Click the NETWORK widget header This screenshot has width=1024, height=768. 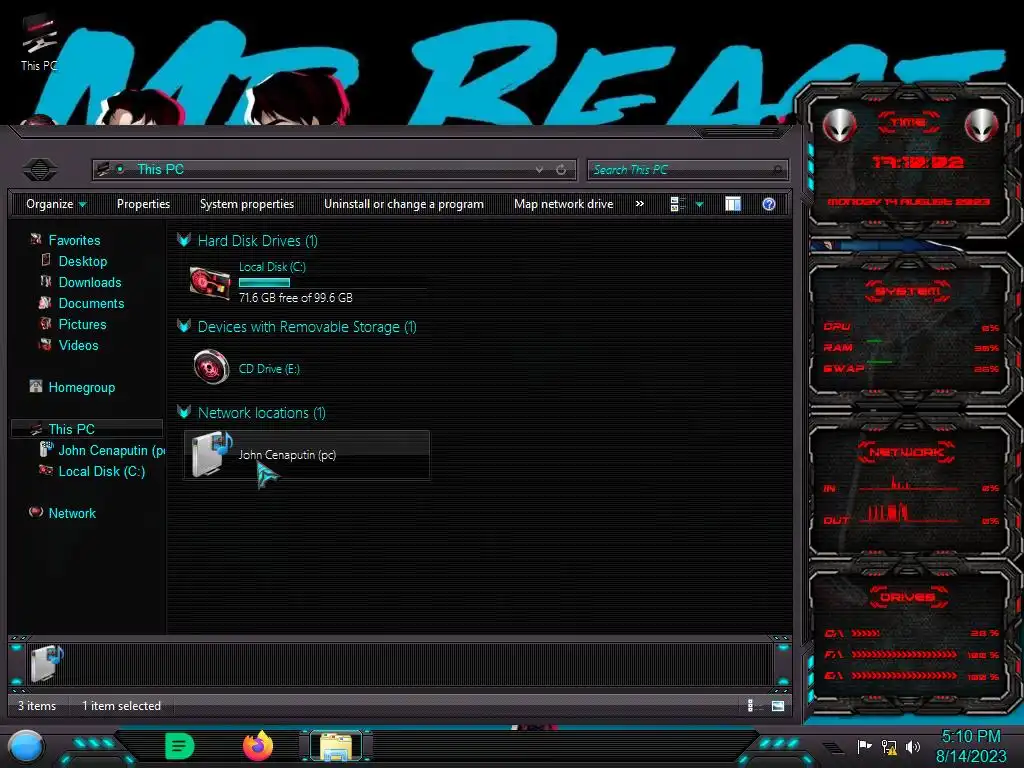[x=906, y=452]
